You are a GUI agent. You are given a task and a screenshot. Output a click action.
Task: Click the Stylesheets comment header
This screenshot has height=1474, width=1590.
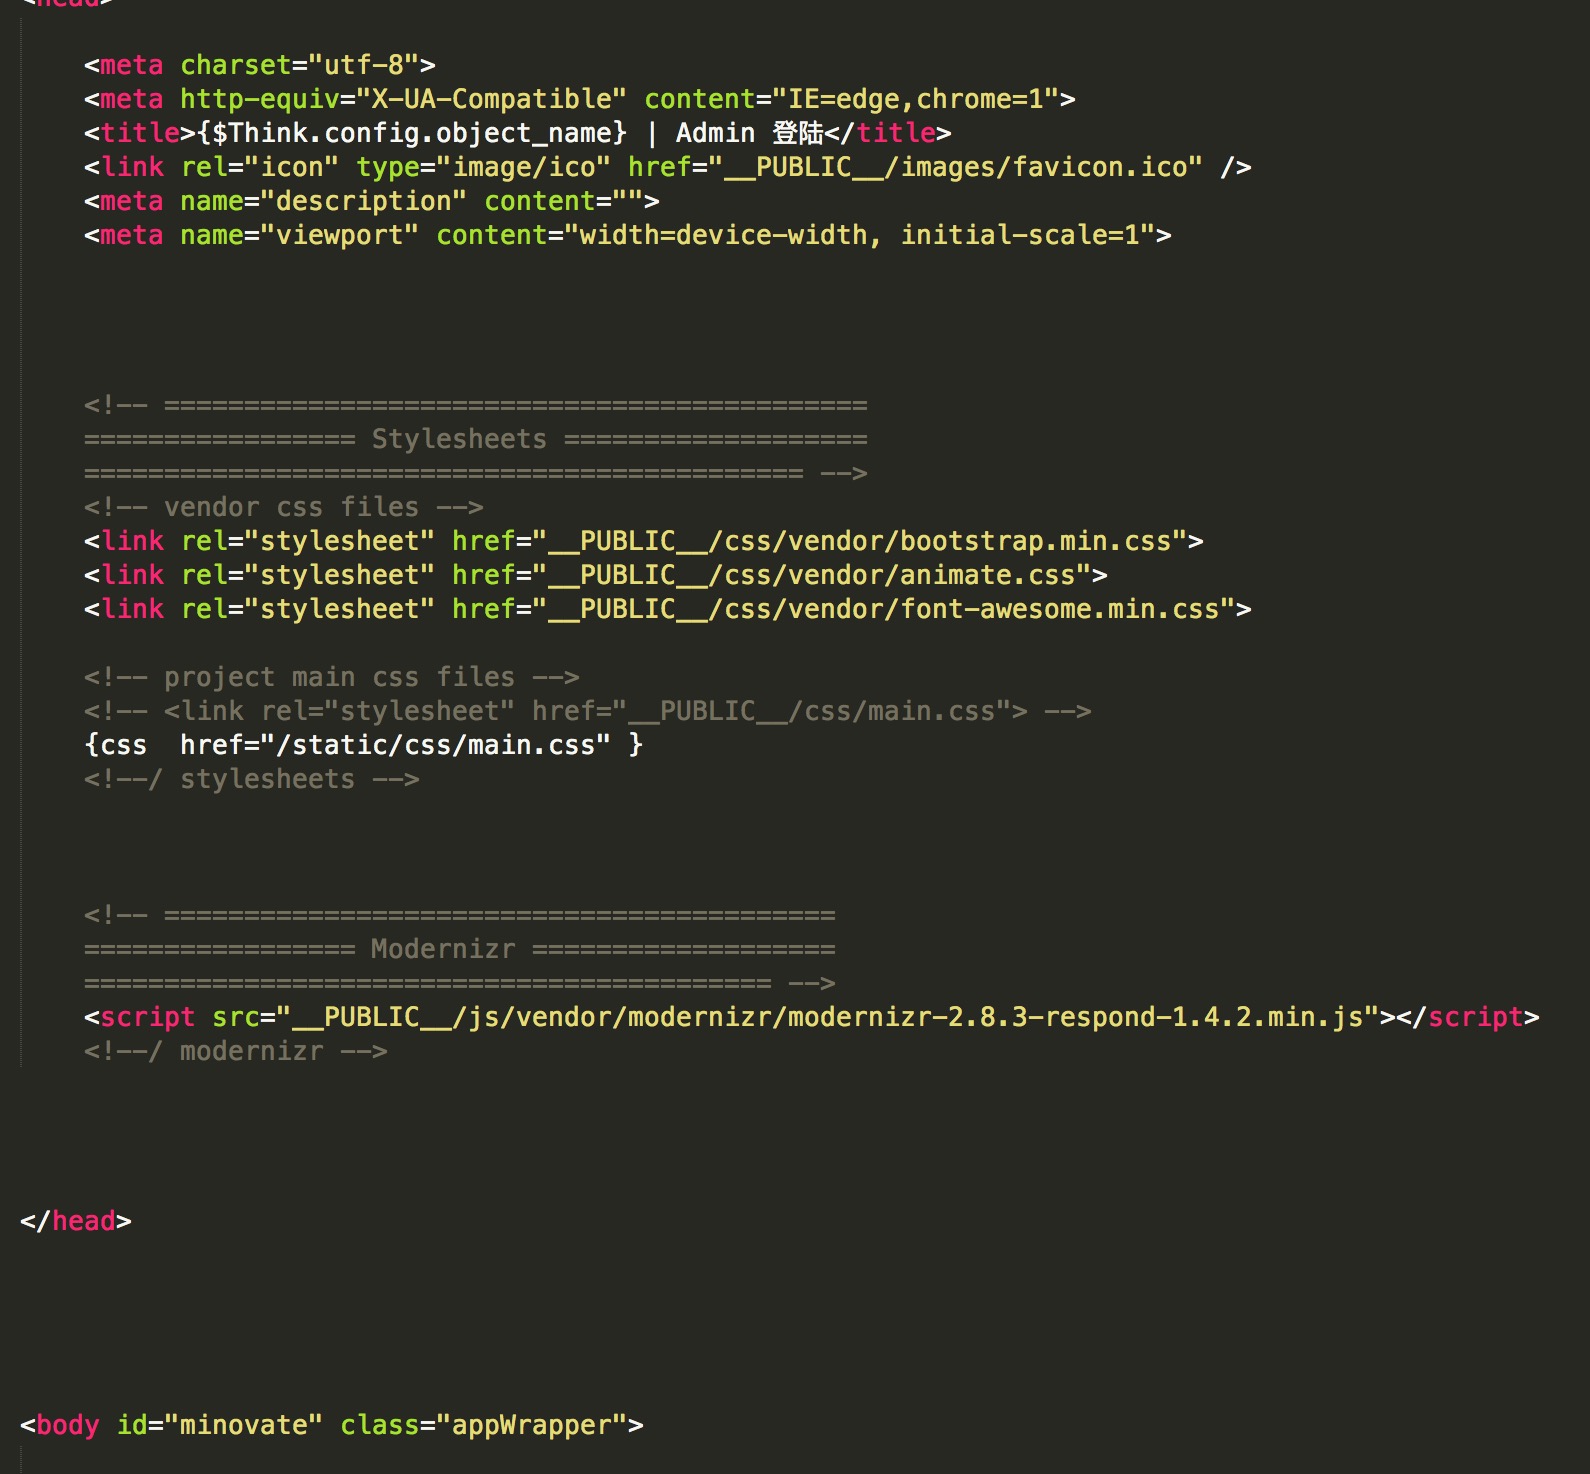[459, 439]
